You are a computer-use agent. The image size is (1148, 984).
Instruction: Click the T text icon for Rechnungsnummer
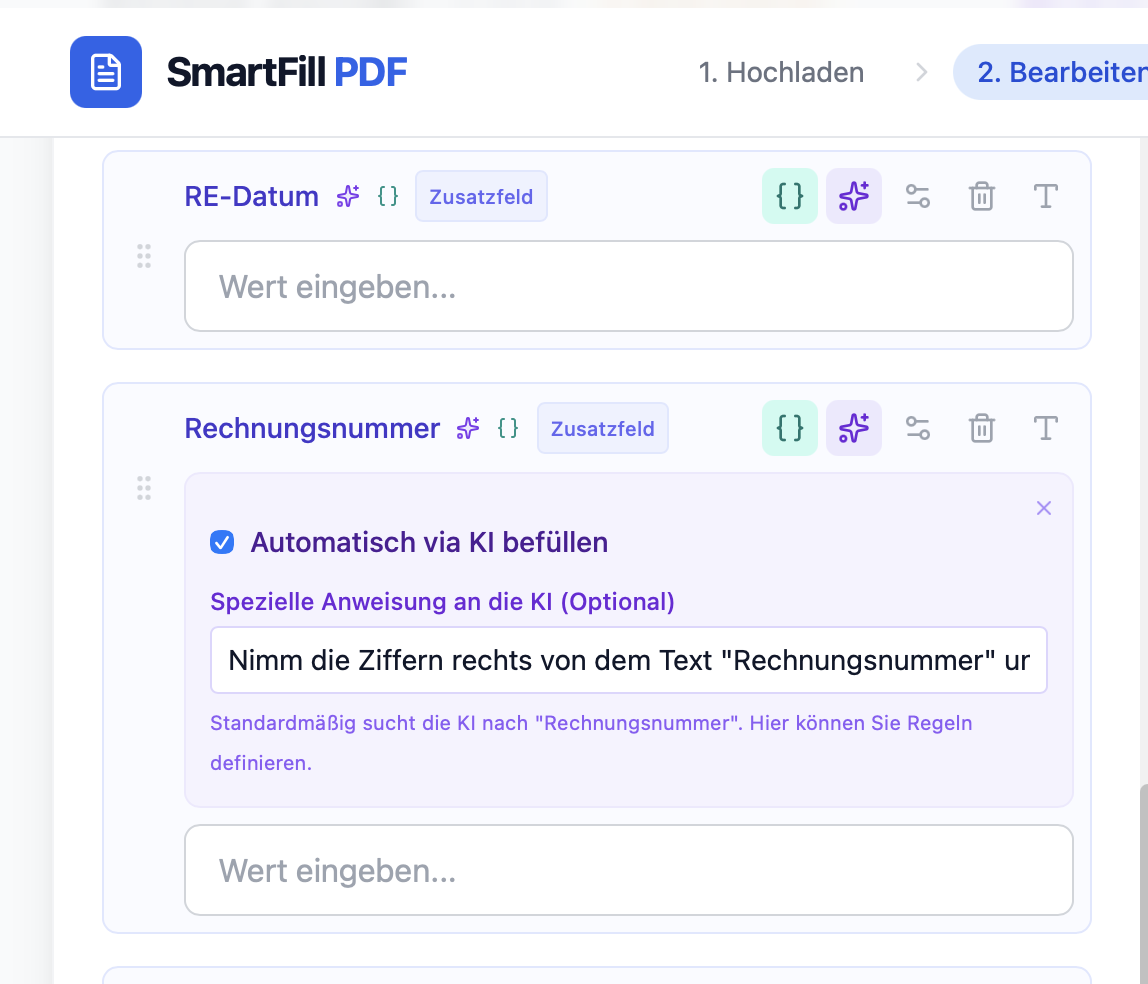pyautogui.click(x=1045, y=428)
